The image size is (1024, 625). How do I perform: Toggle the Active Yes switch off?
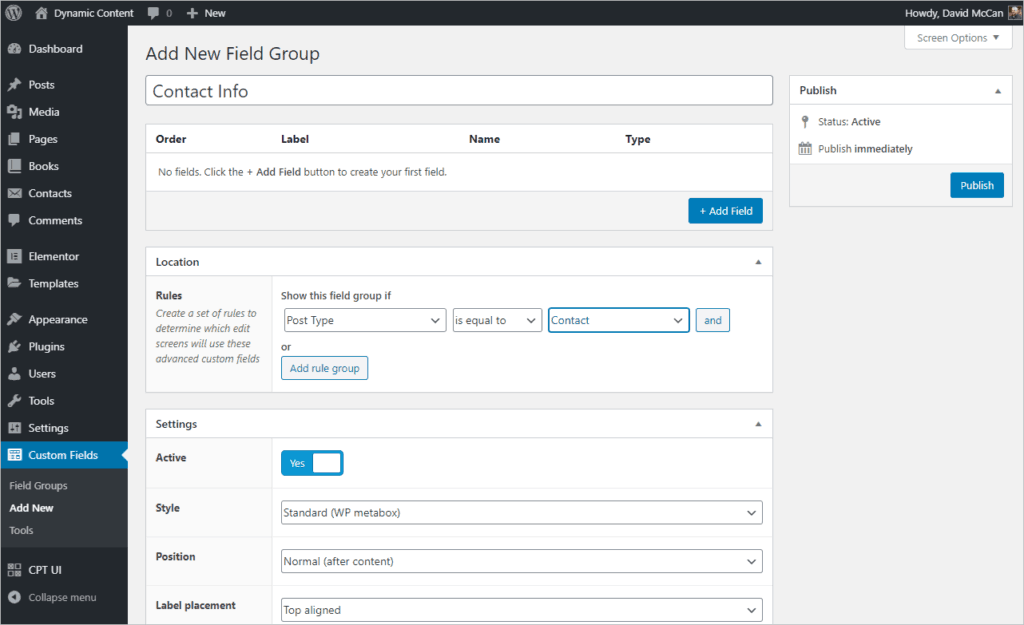[x=312, y=463]
